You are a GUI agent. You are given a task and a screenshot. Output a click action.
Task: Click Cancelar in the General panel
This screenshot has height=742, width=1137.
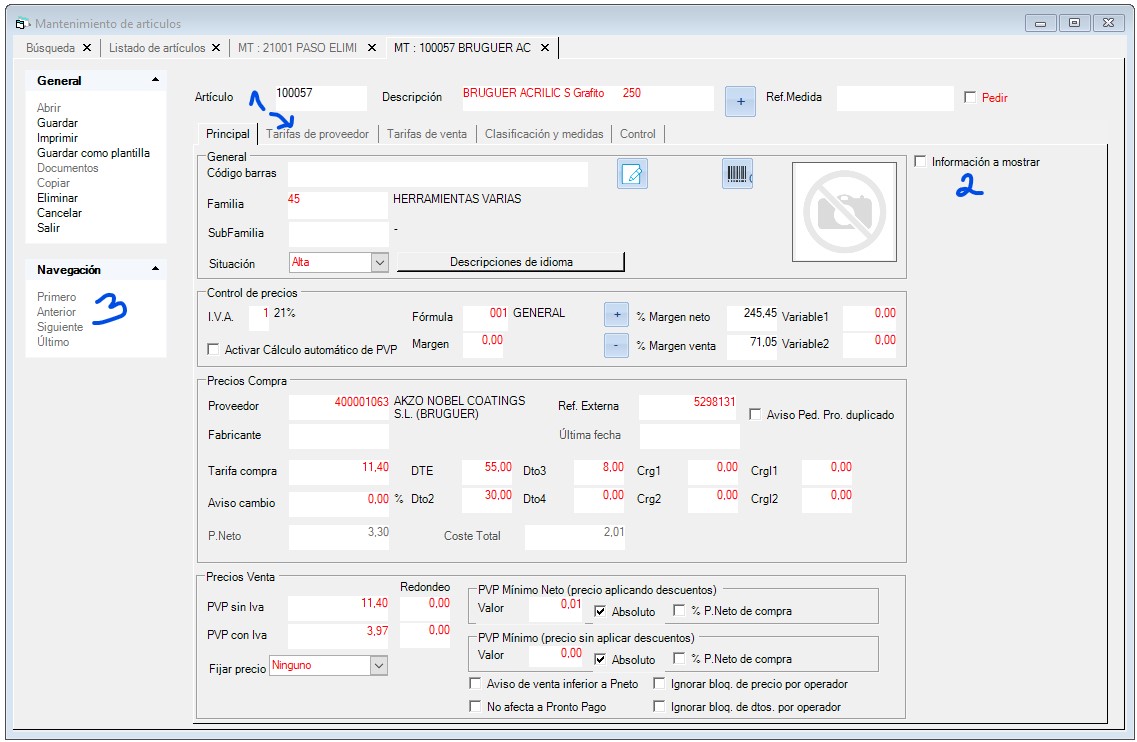point(59,213)
